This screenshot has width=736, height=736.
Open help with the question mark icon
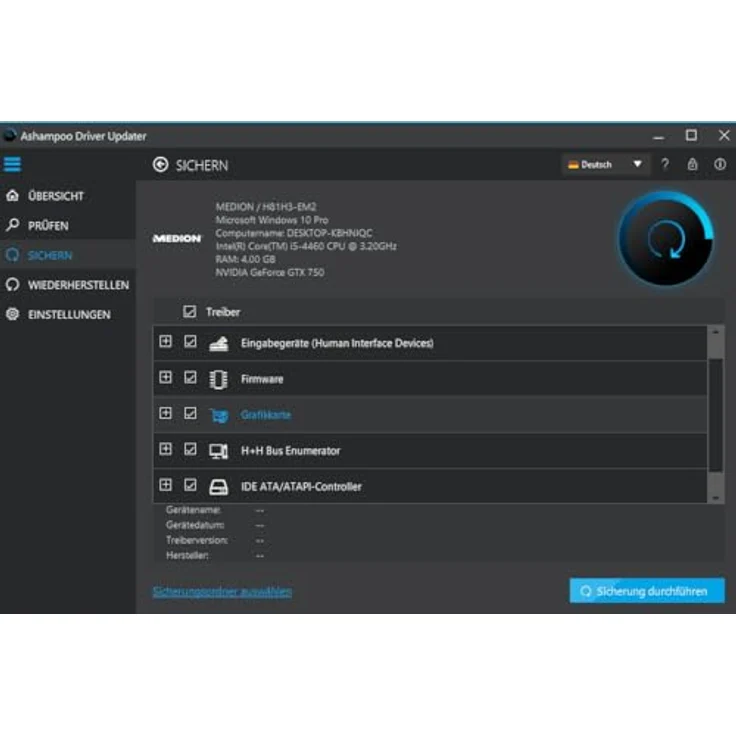pos(665,164)
